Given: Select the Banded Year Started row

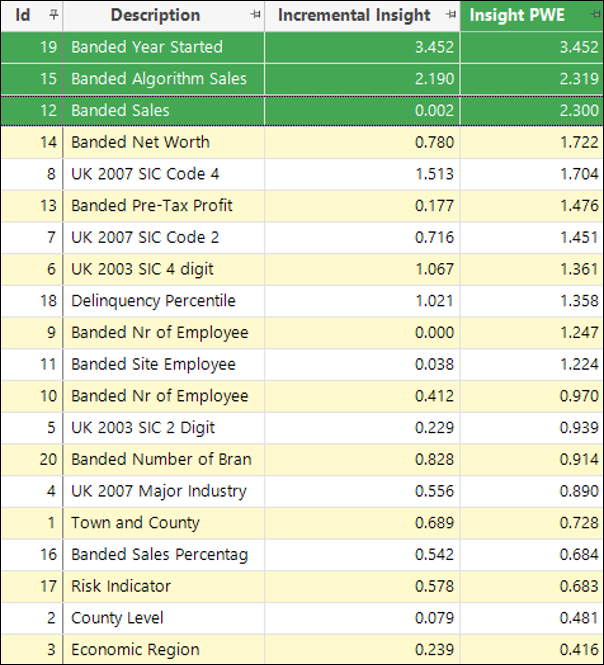Looking at the screenshot, I should [302, 47].
